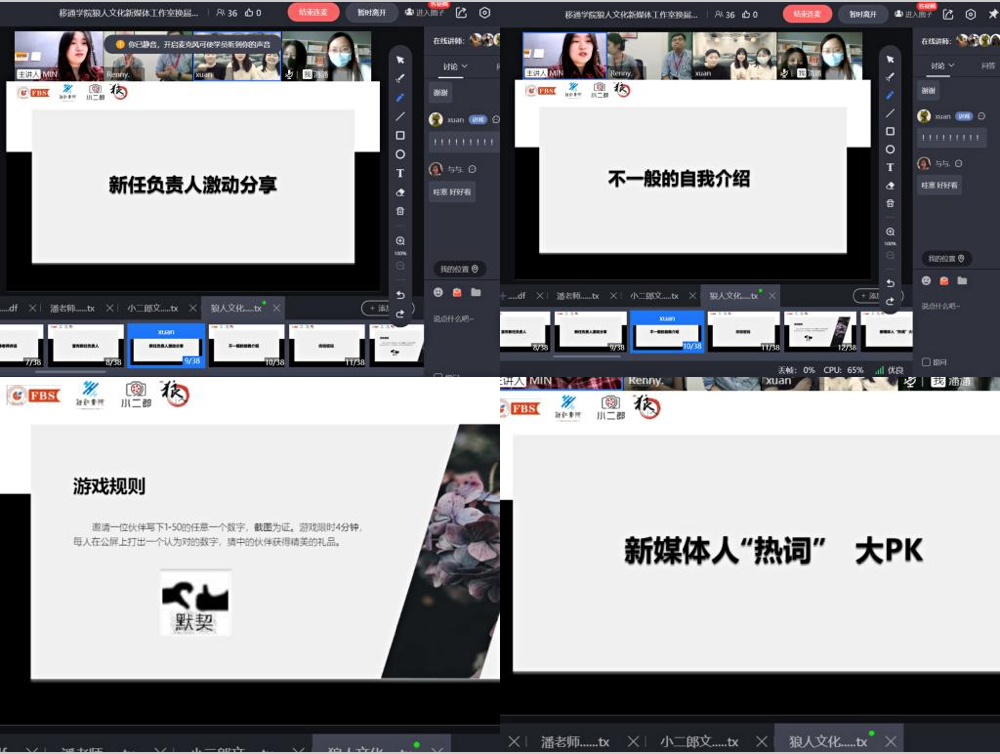
Task: Open settings hexagon icon in upper-right window
Action: 970,14
